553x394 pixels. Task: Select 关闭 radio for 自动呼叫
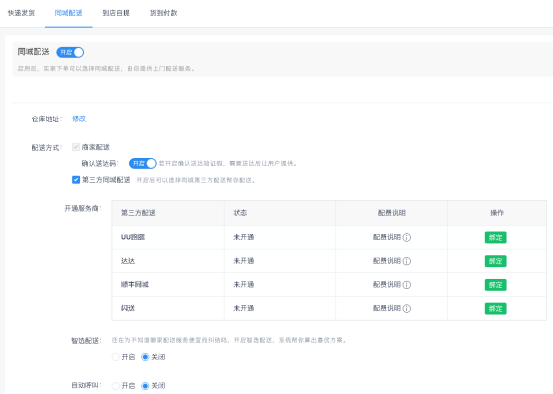click(x=145, y=386)
